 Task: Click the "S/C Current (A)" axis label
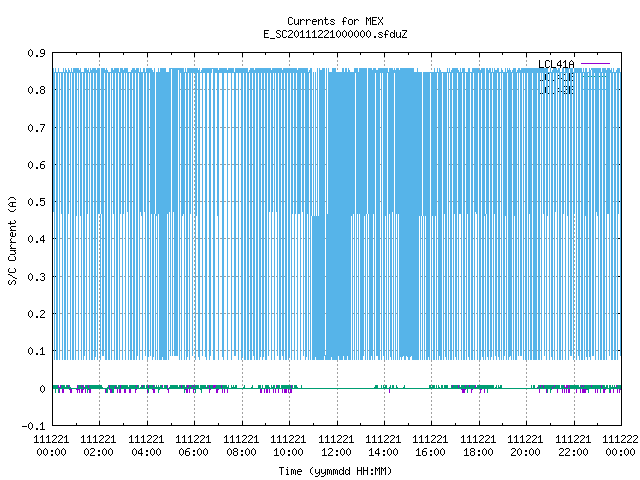click(13, 240)
